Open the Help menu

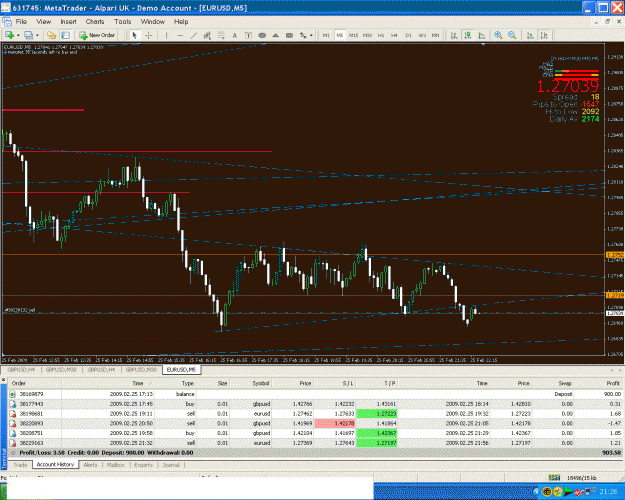(x=181, y=22)
